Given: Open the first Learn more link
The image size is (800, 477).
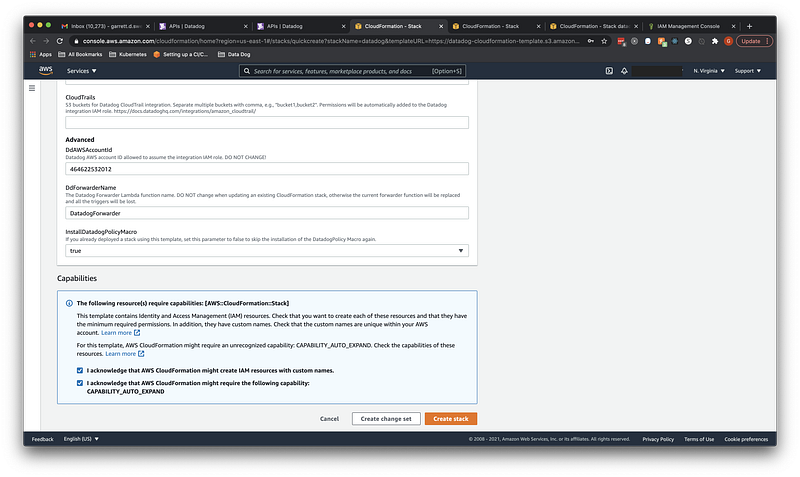Looking at the screenshot, I should pos(120,333).
